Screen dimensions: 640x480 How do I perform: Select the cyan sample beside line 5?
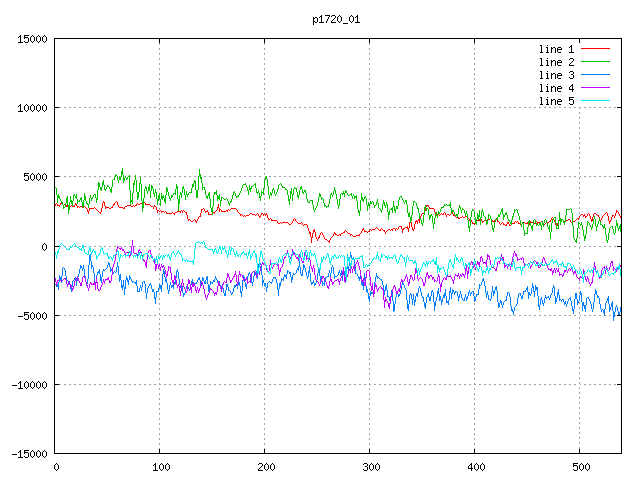595,100
